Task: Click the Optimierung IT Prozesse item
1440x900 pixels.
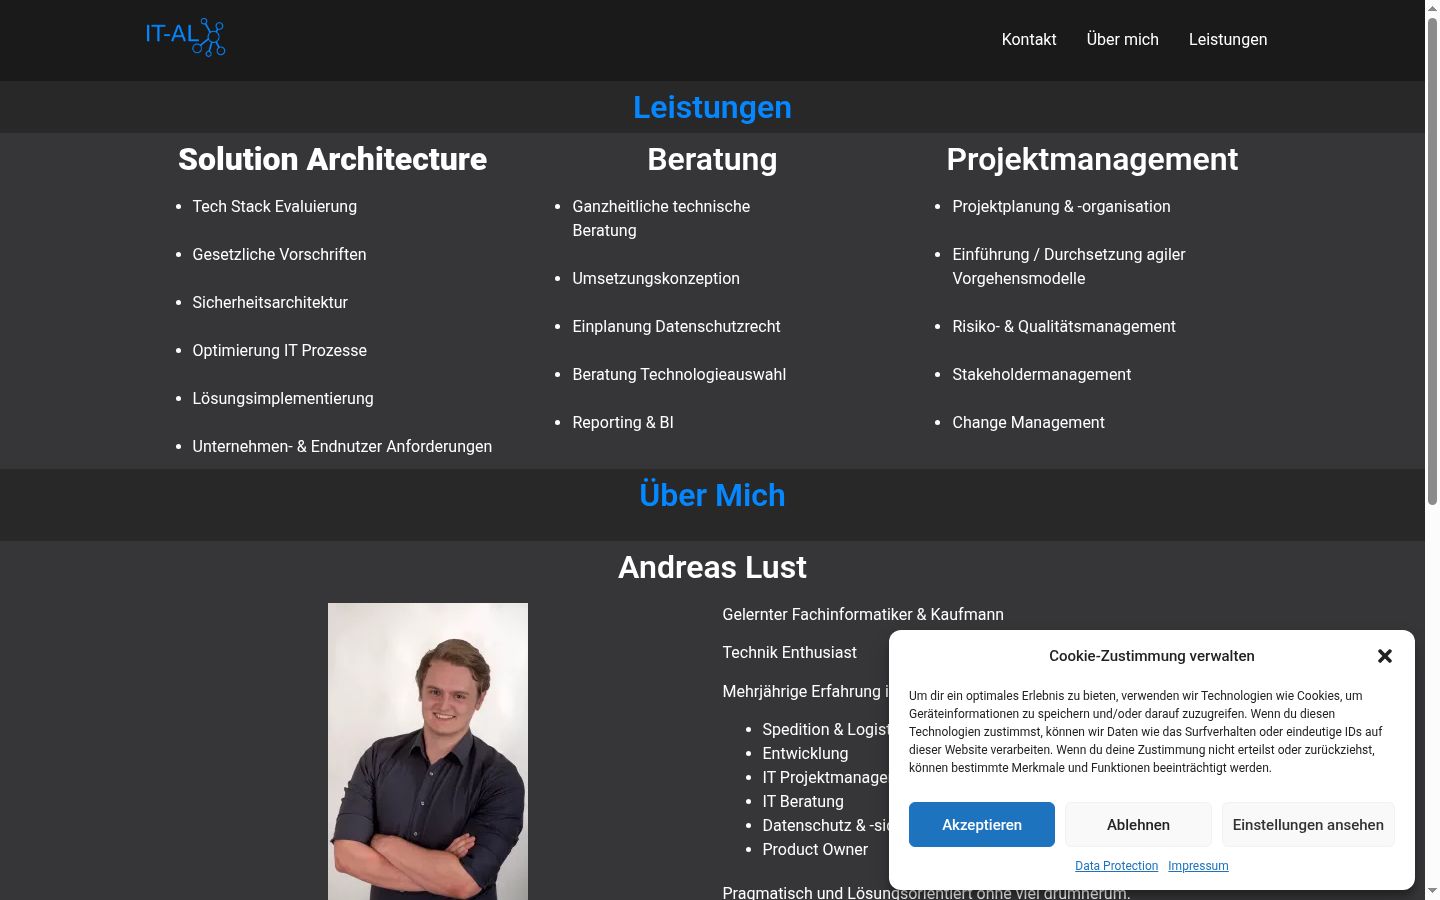Action: tap(280, 351)
